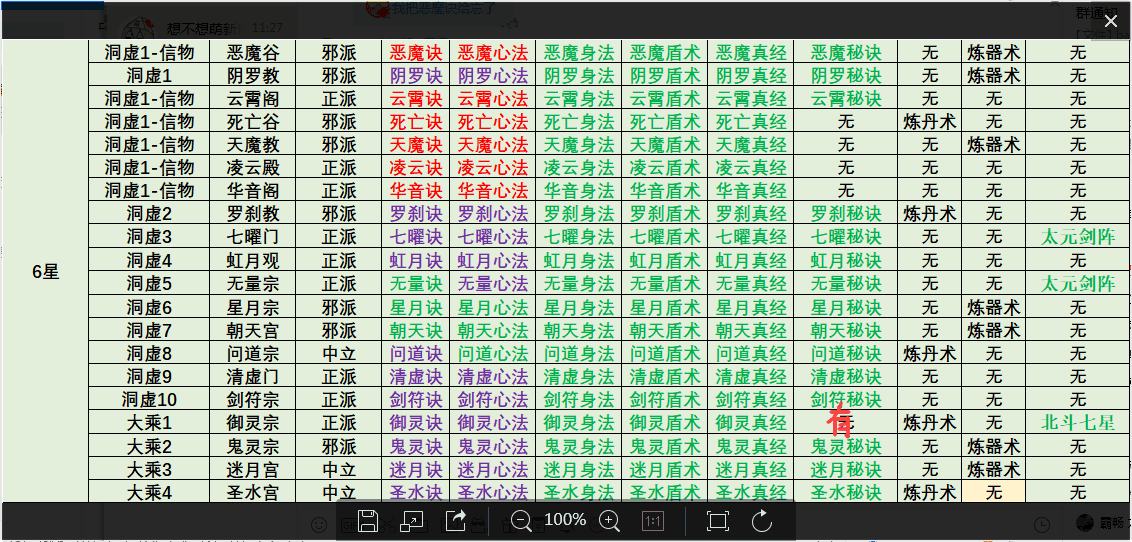Click the 大乘1 level cell
Image resolution: width=1132 pixels, height=542 pixels.
click(x=149, y=421)
